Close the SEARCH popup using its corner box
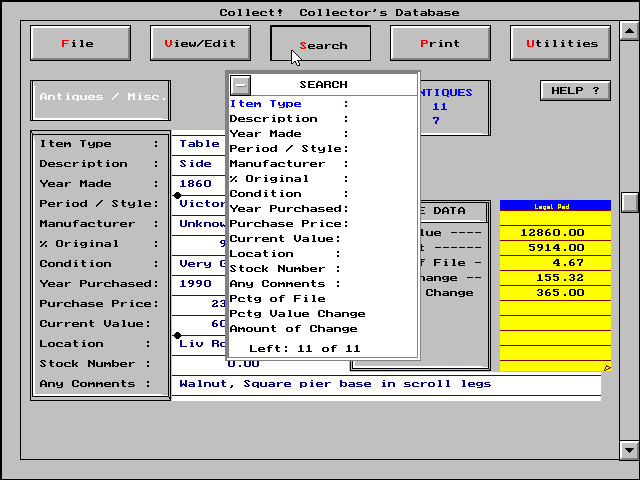640x480 pixels. pos(241,85)
